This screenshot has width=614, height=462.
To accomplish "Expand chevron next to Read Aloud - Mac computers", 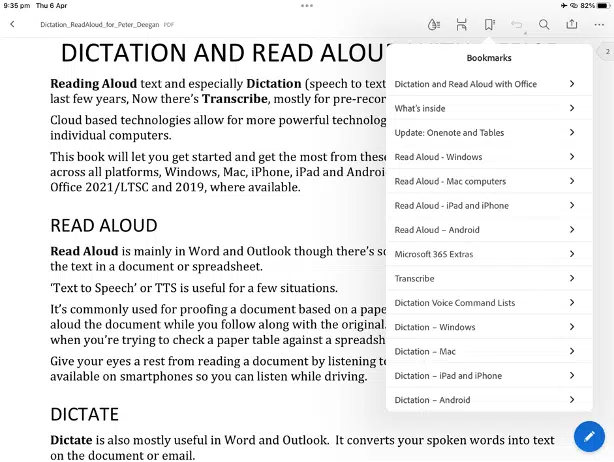I will point(572,180).
